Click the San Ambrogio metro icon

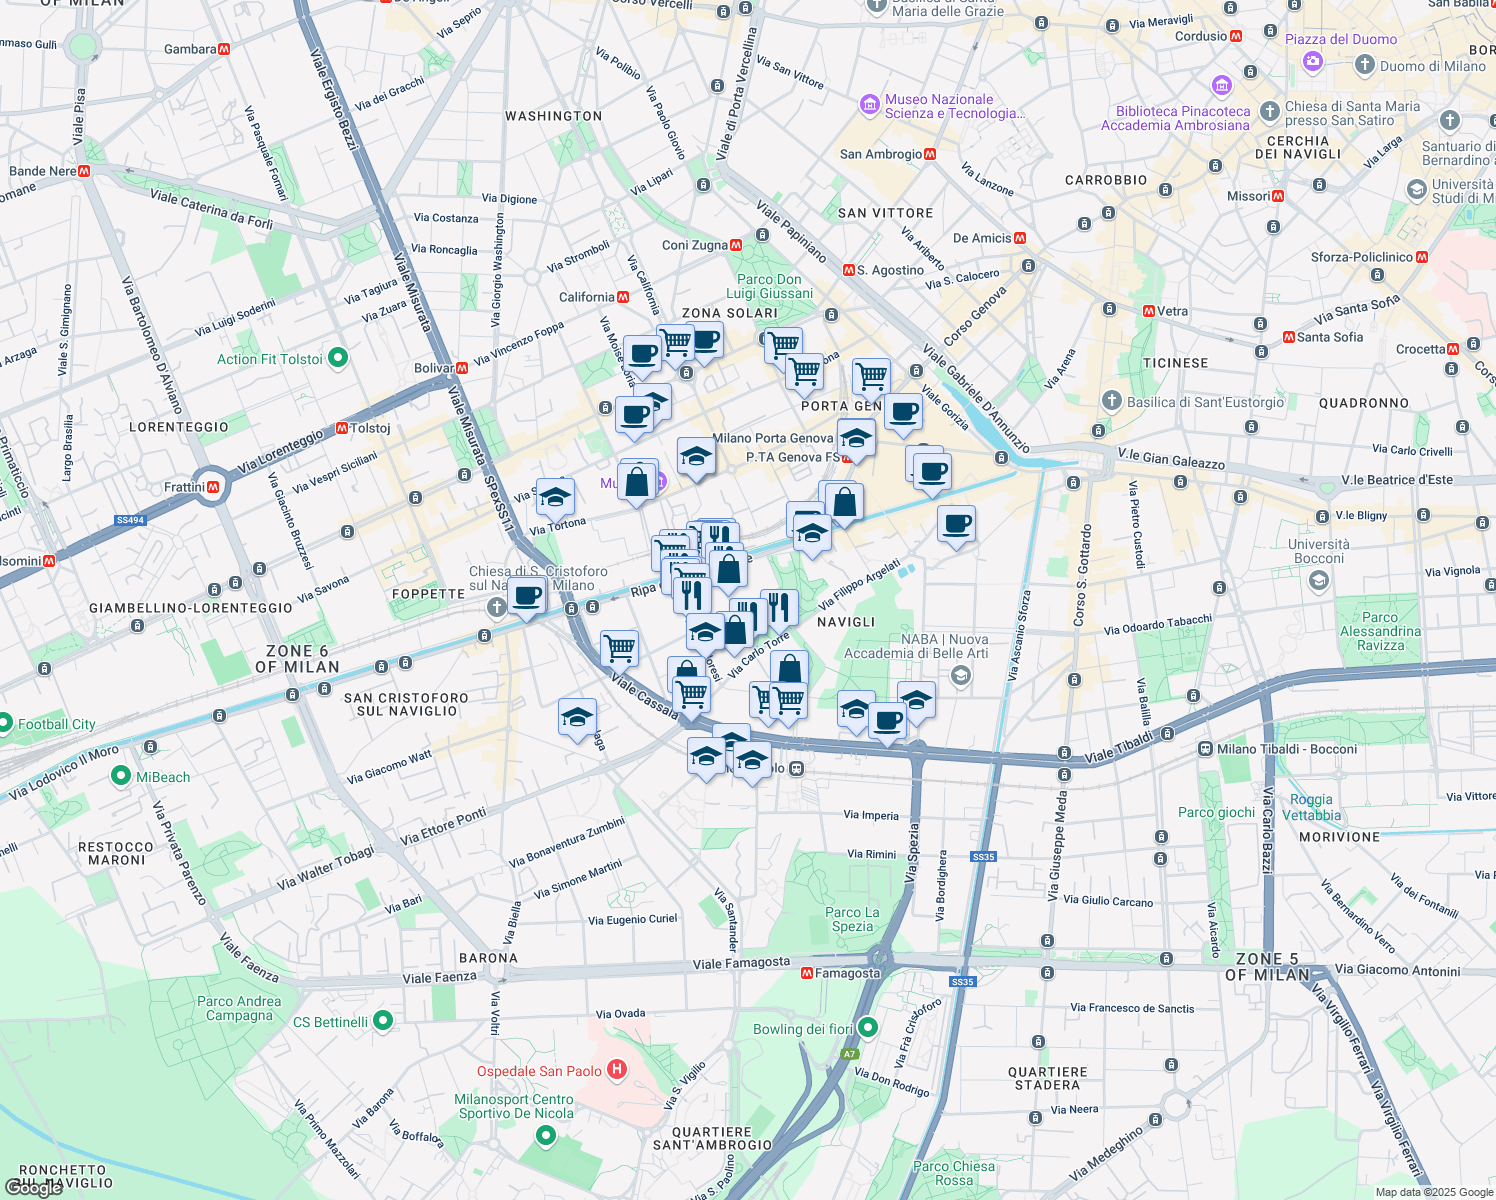tap(931, 154)
